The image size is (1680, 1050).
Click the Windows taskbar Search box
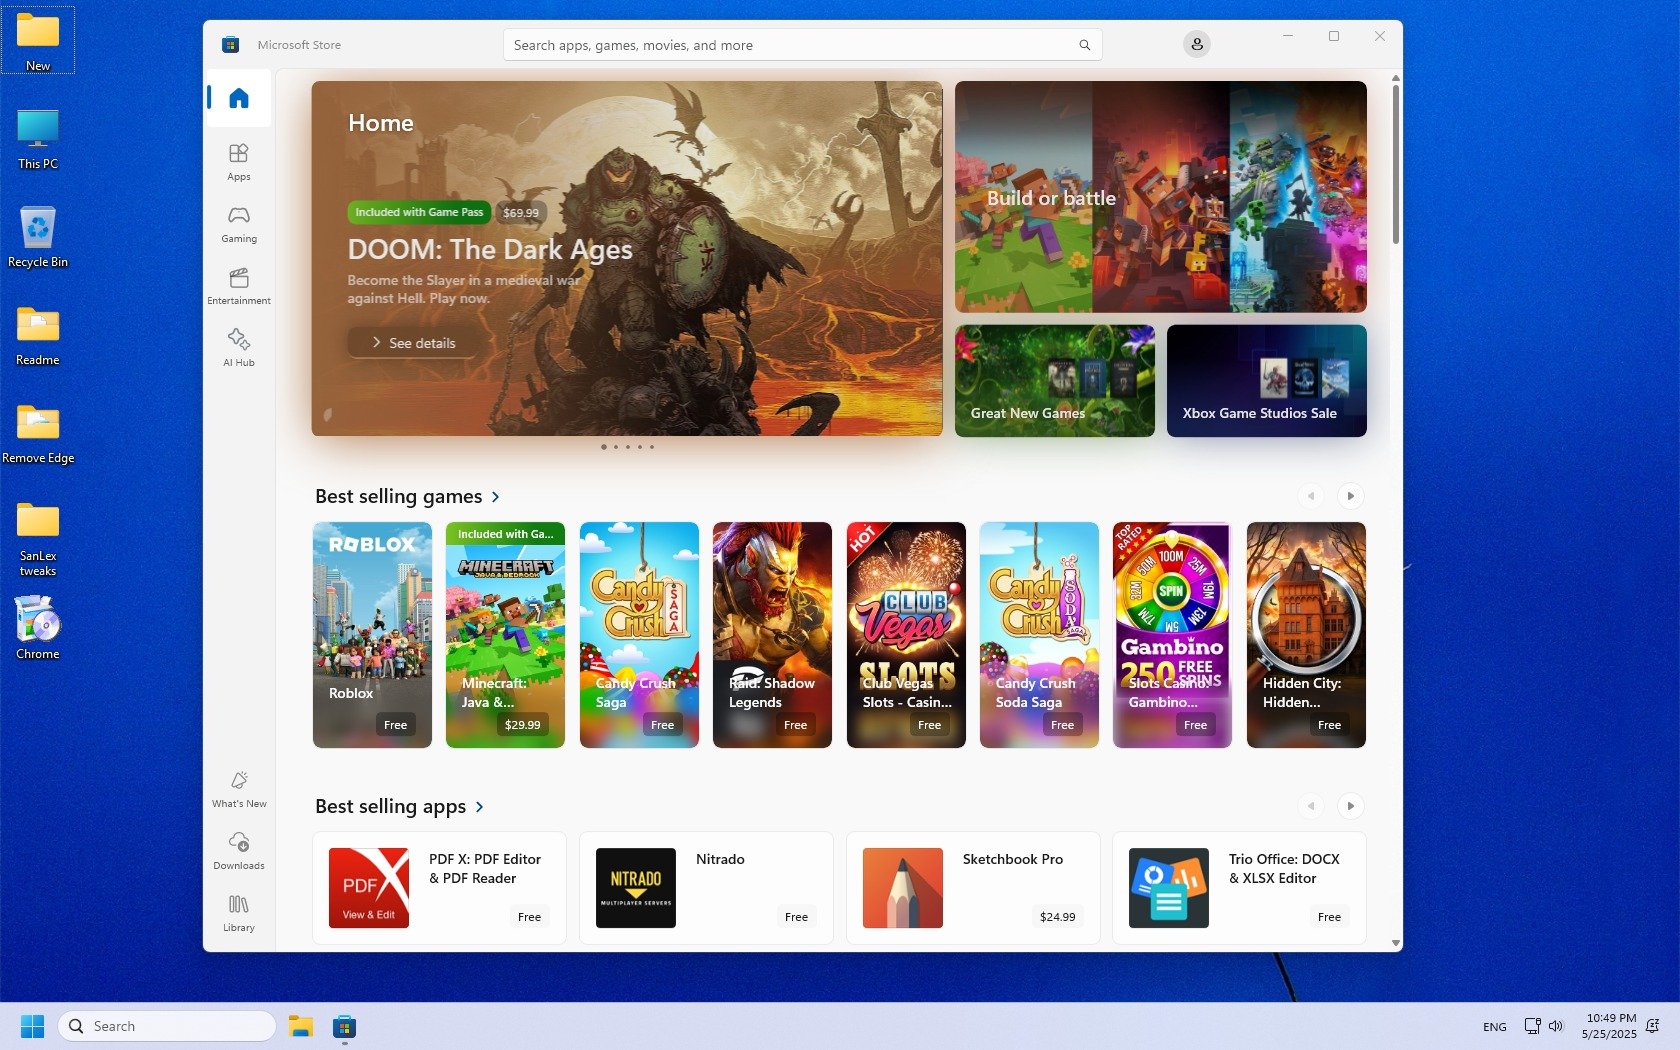pyautogui.click(x=167, y=1026)
